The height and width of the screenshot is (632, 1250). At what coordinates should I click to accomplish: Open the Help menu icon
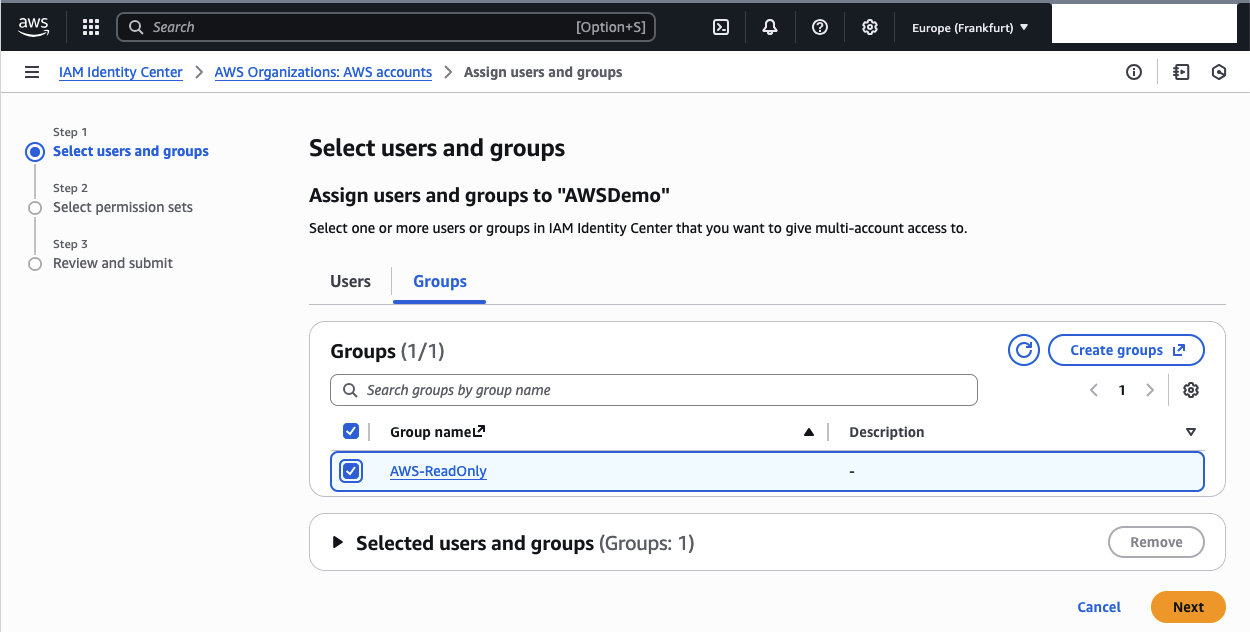point(820,27)
